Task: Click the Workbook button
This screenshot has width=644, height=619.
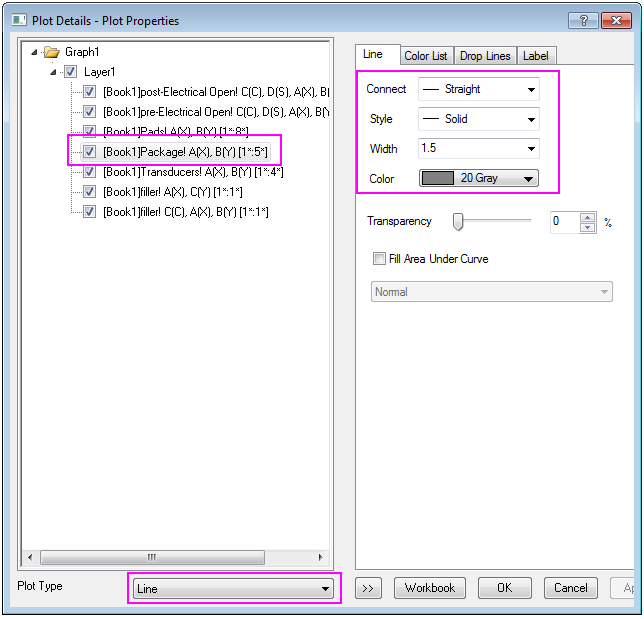Action: pos(430,588)
